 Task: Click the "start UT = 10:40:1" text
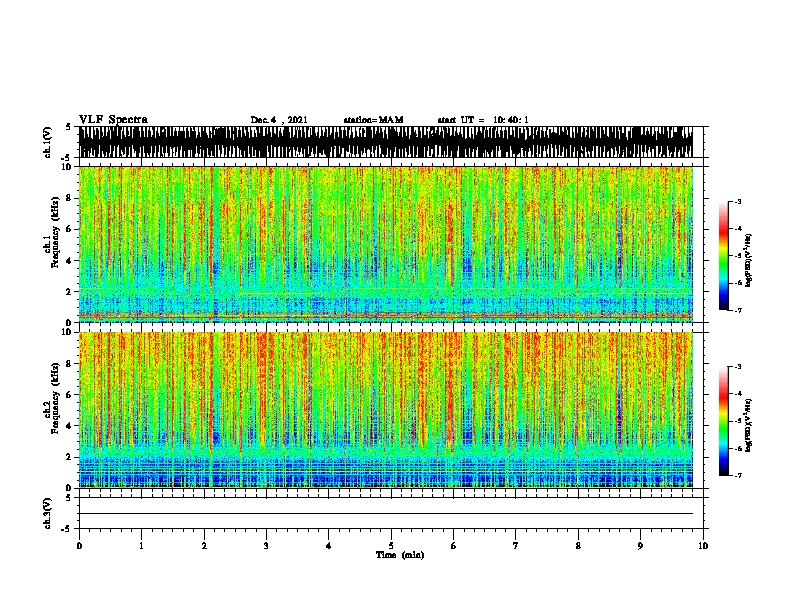coord(483,120)
